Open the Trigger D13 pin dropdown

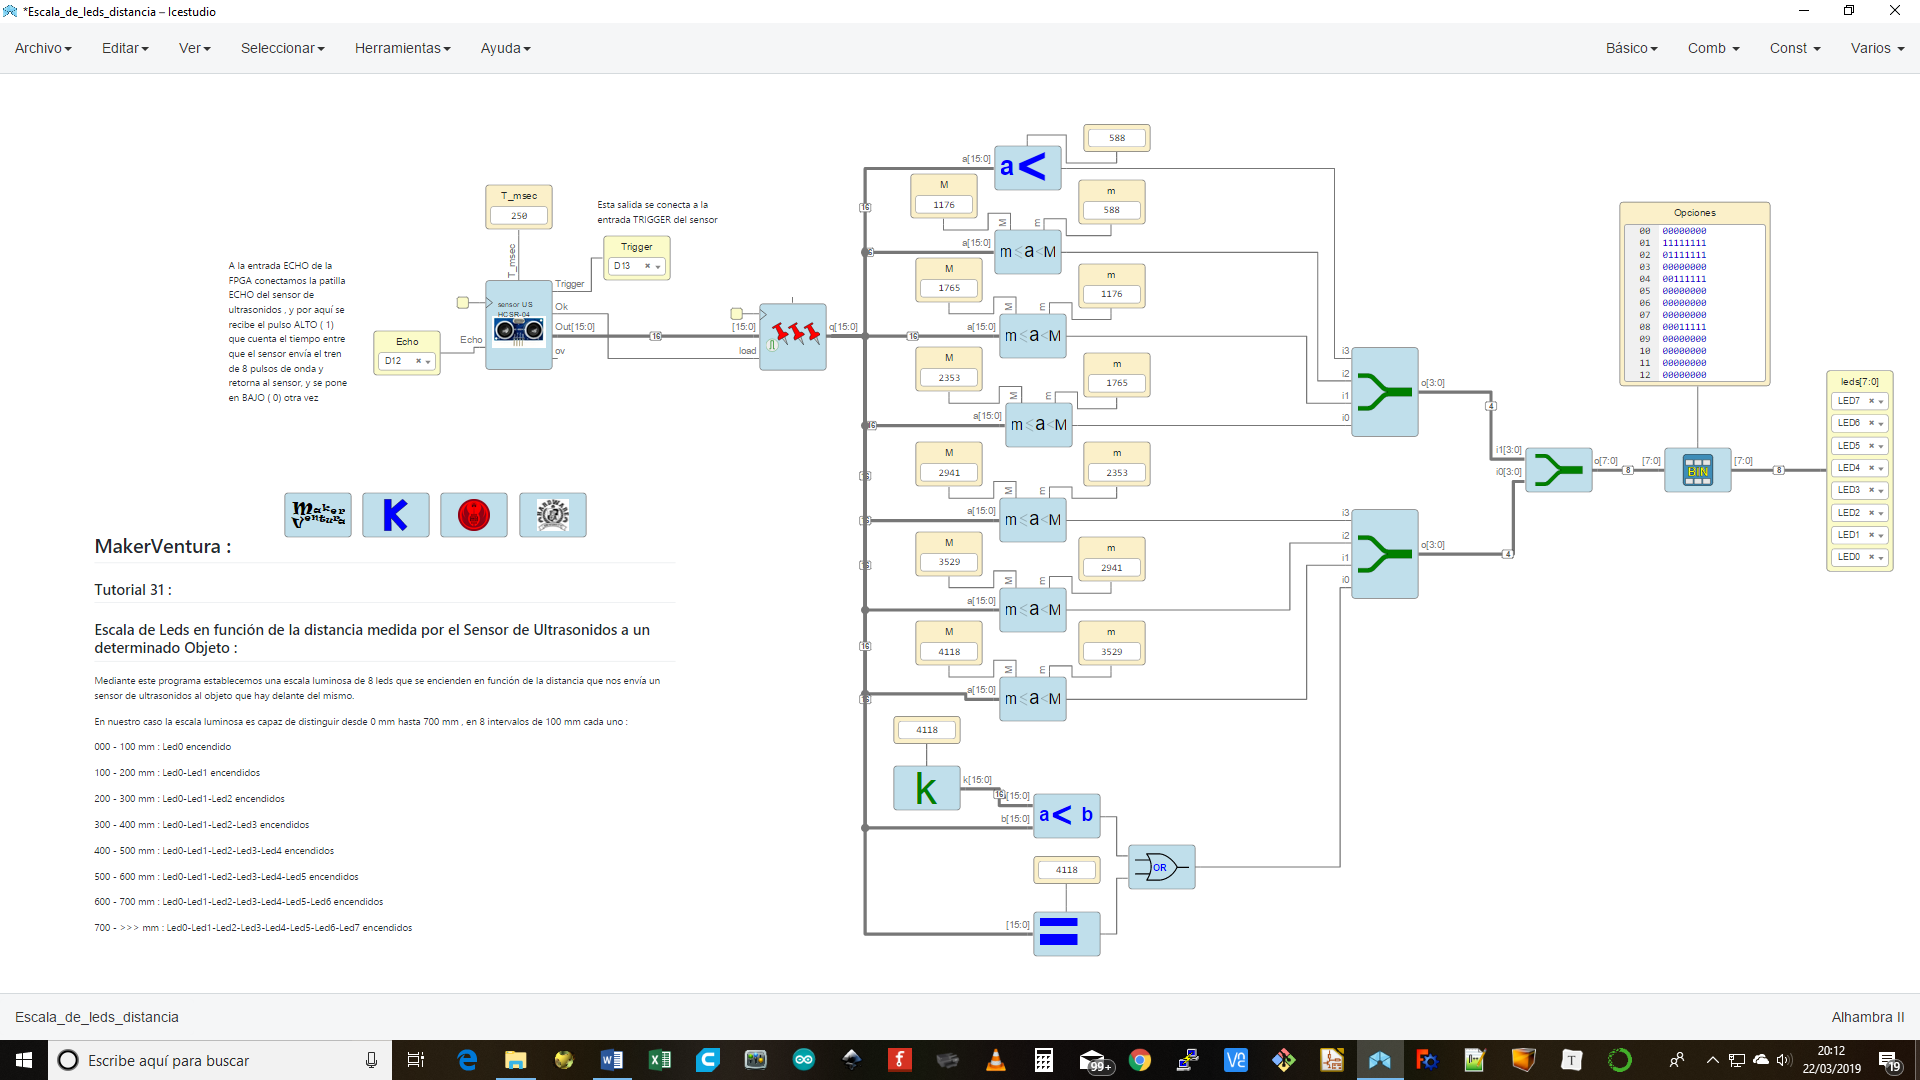pos(657,266)
